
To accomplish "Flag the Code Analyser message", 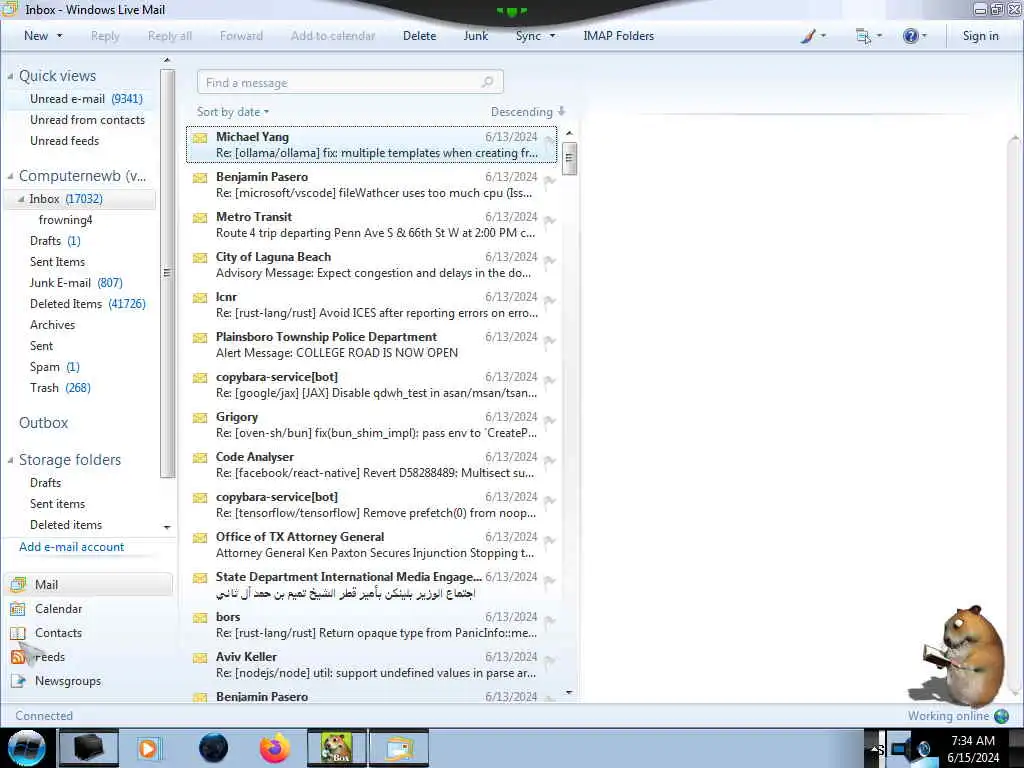I will pos(550,461).
